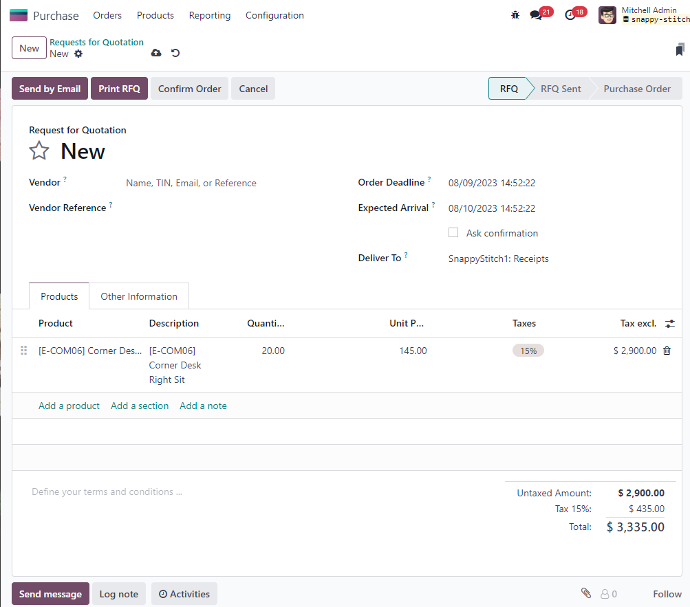
Task: Select the Purchase Order status stage
Action: 637,88
